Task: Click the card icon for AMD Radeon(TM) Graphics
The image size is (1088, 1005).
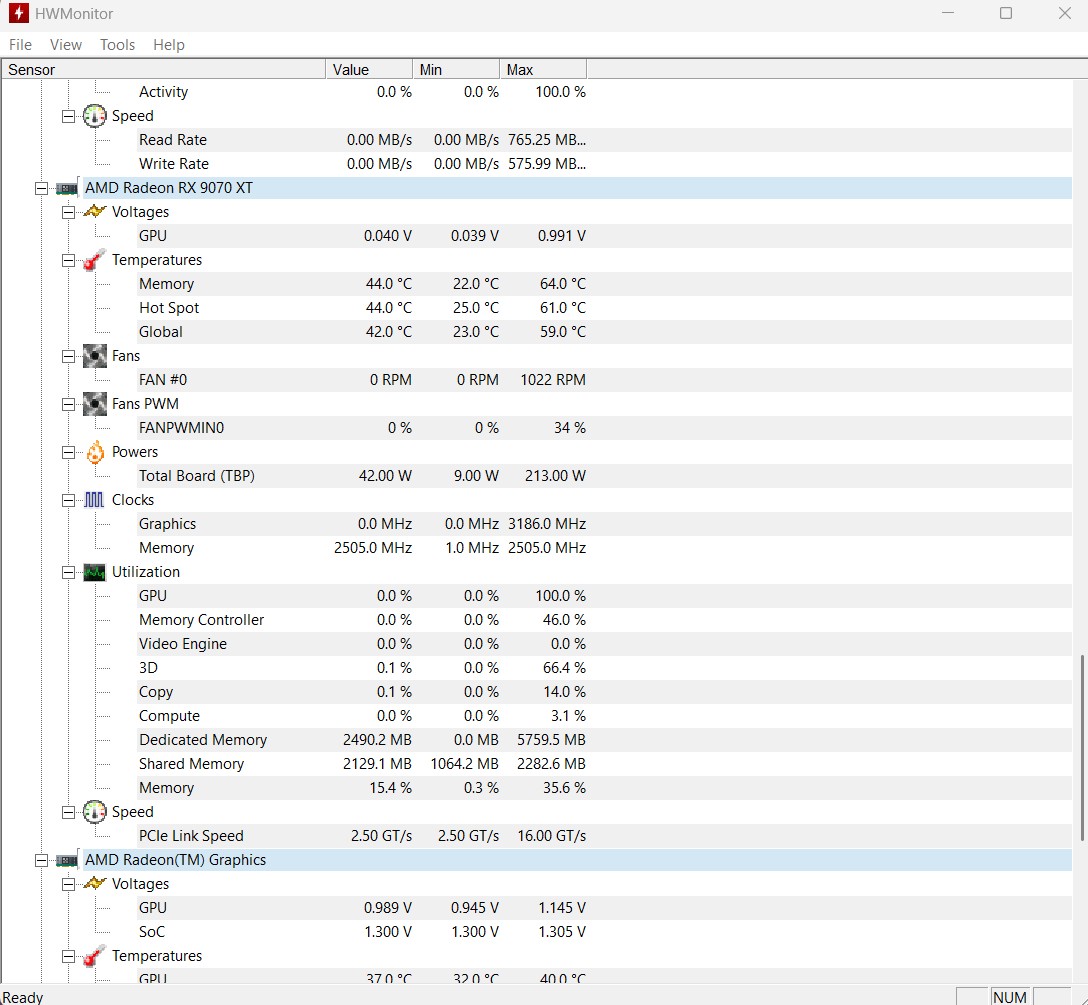Action: tap(67, 861)
